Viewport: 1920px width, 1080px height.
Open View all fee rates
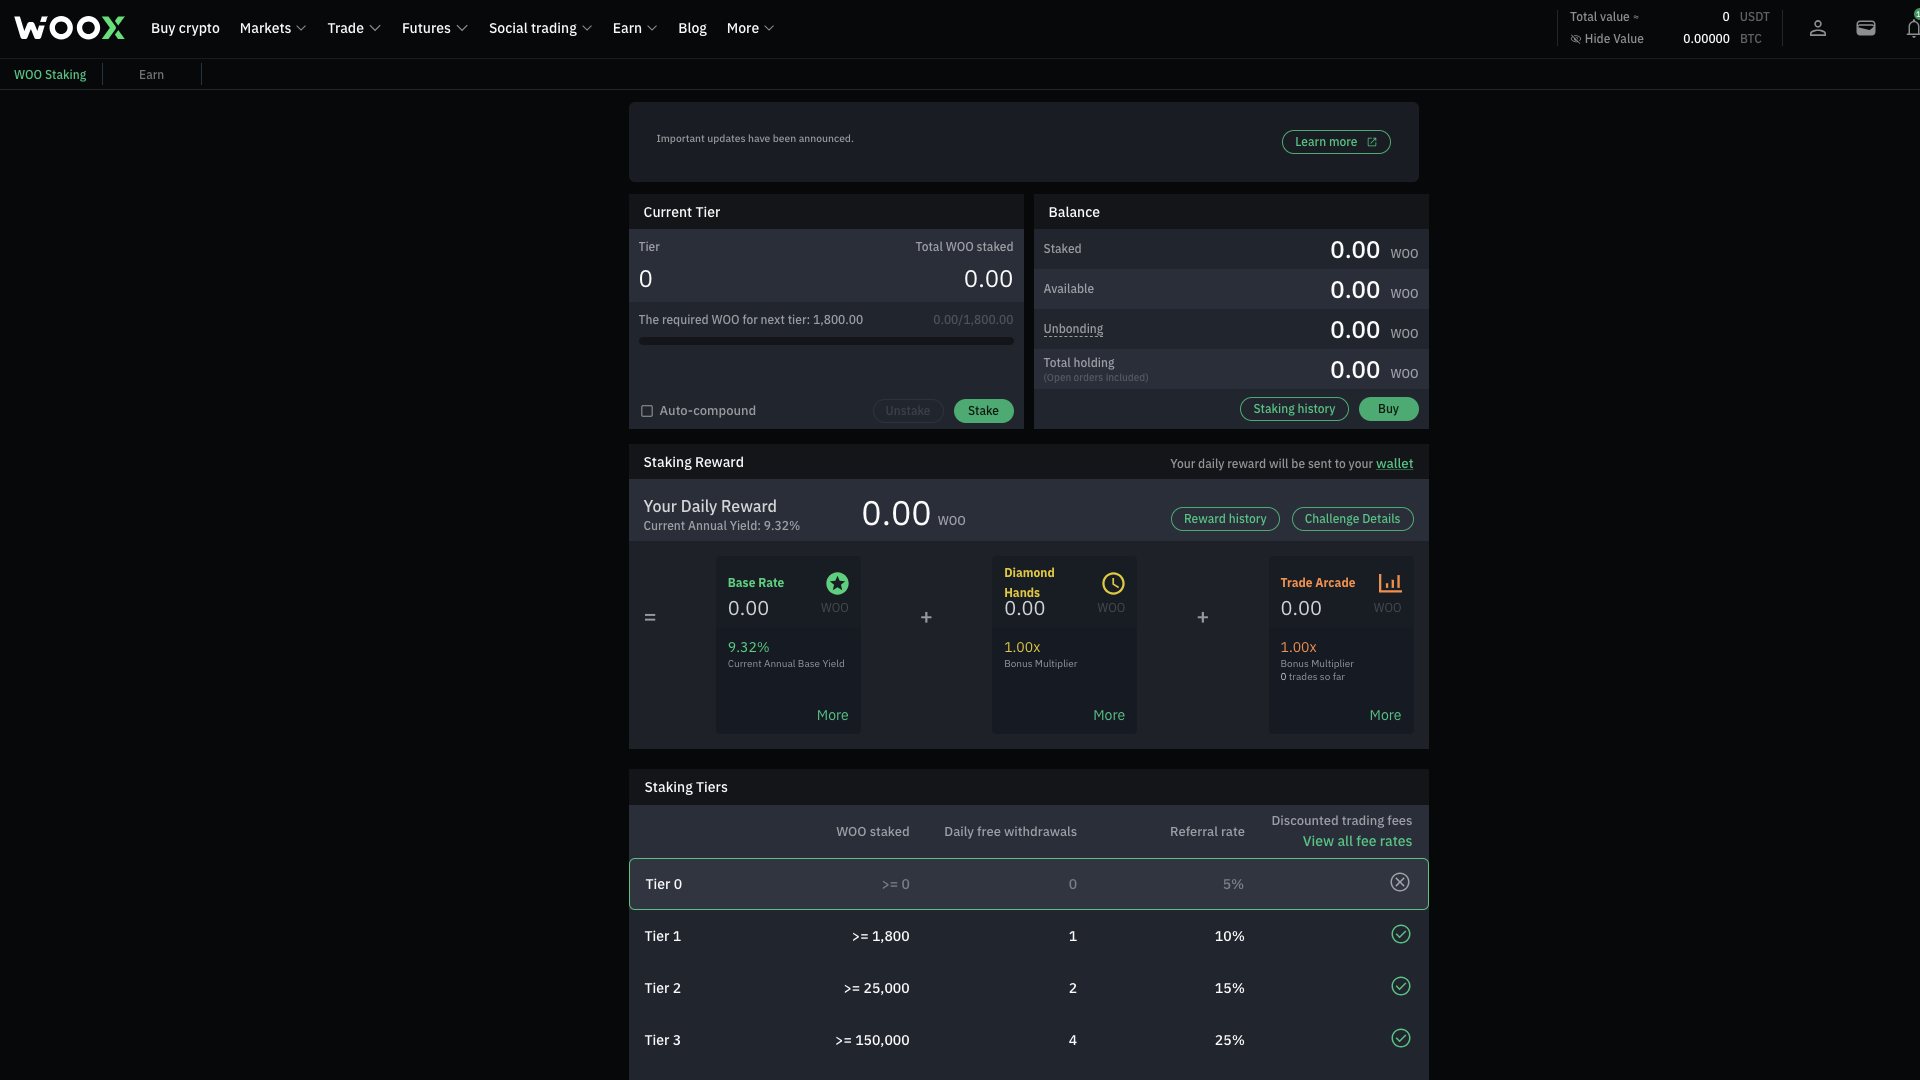pos(1357,841)
